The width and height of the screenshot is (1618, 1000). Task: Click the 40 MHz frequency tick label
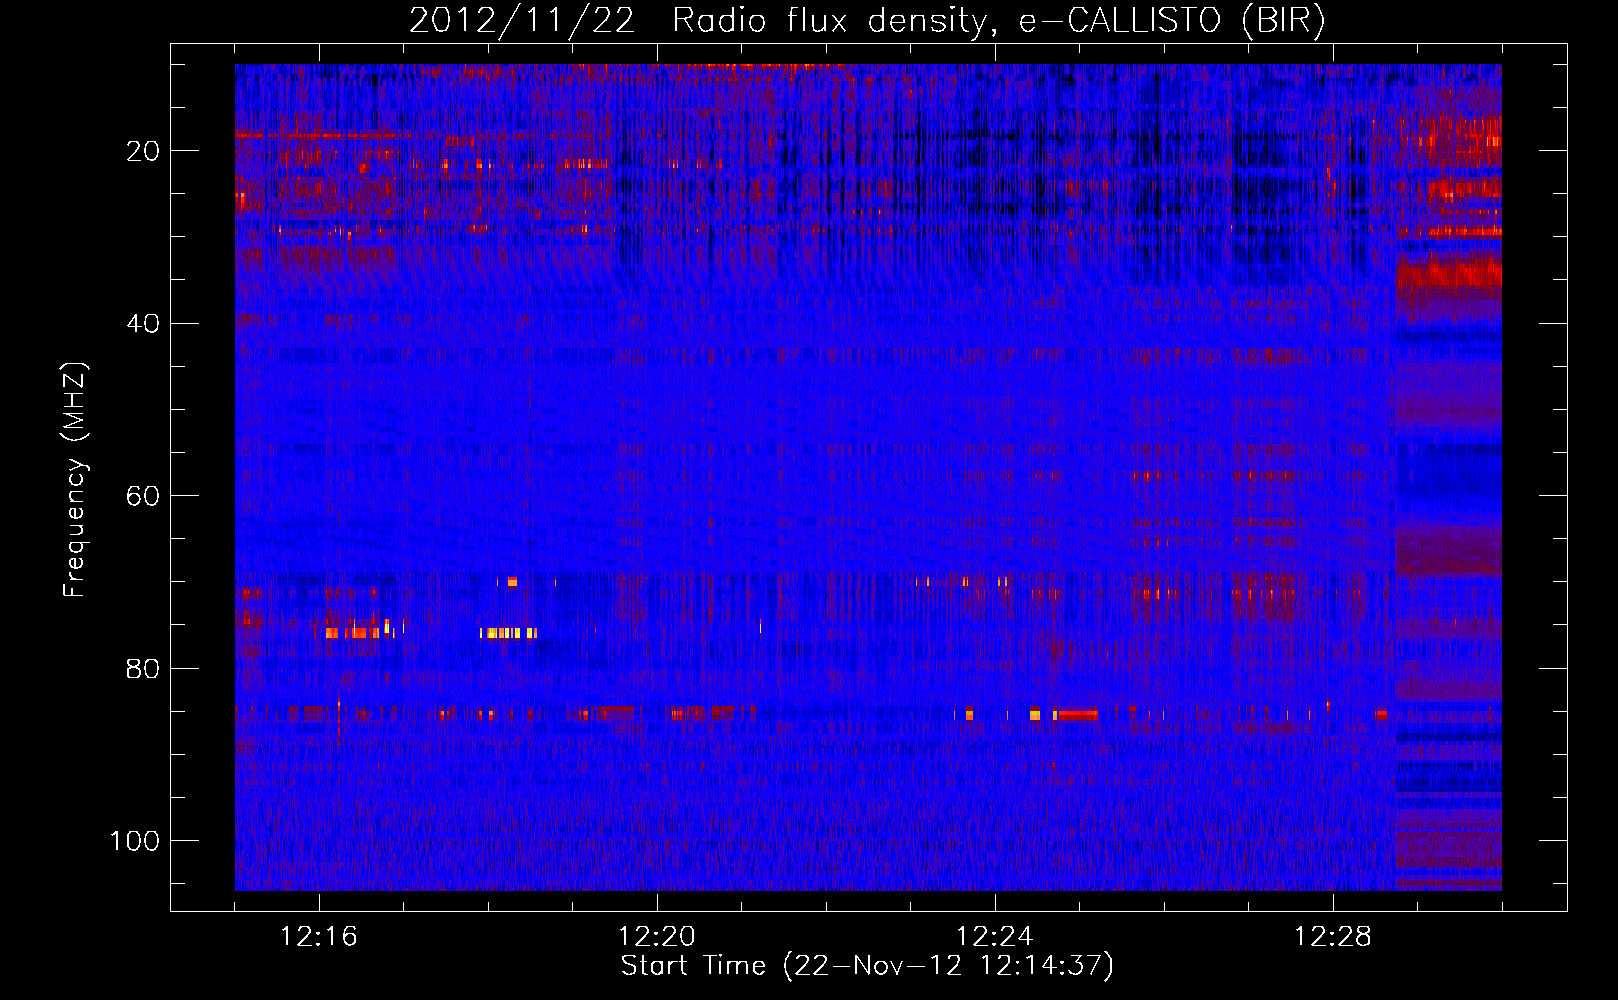tap(144, 324)
